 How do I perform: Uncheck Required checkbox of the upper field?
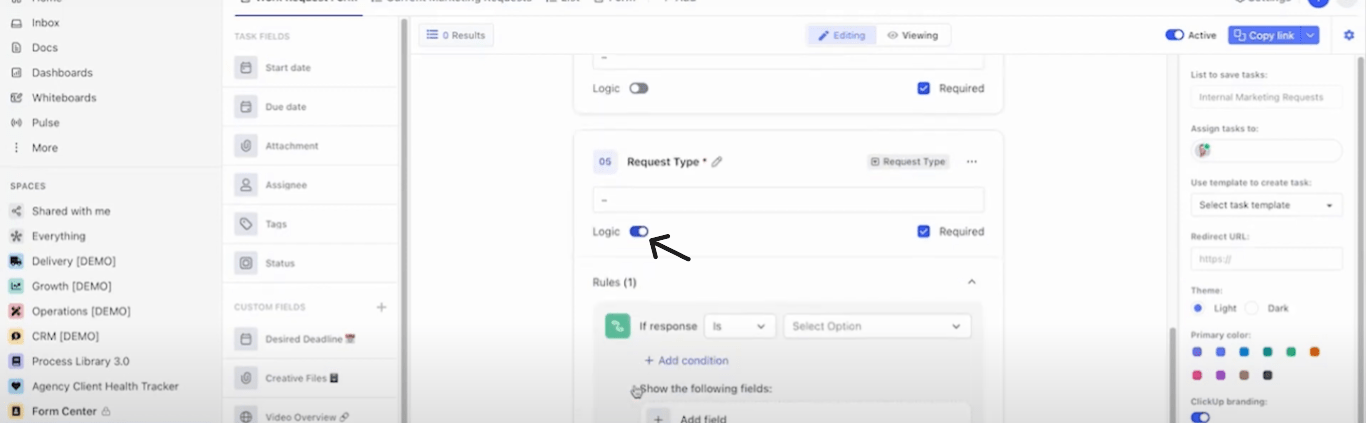(x=924, y=88)
